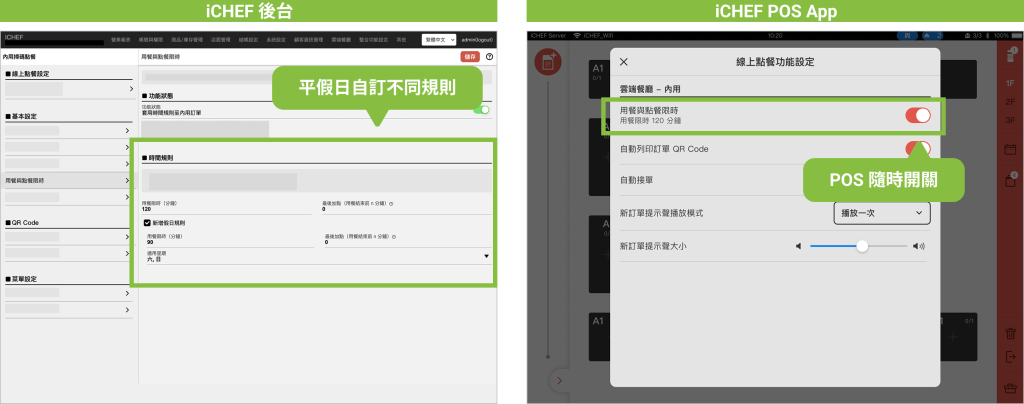Expand the 適用星期 weekday dropdown
Image resolution: width=1024 pixels, height=404 pixels.
click(486, 256)
